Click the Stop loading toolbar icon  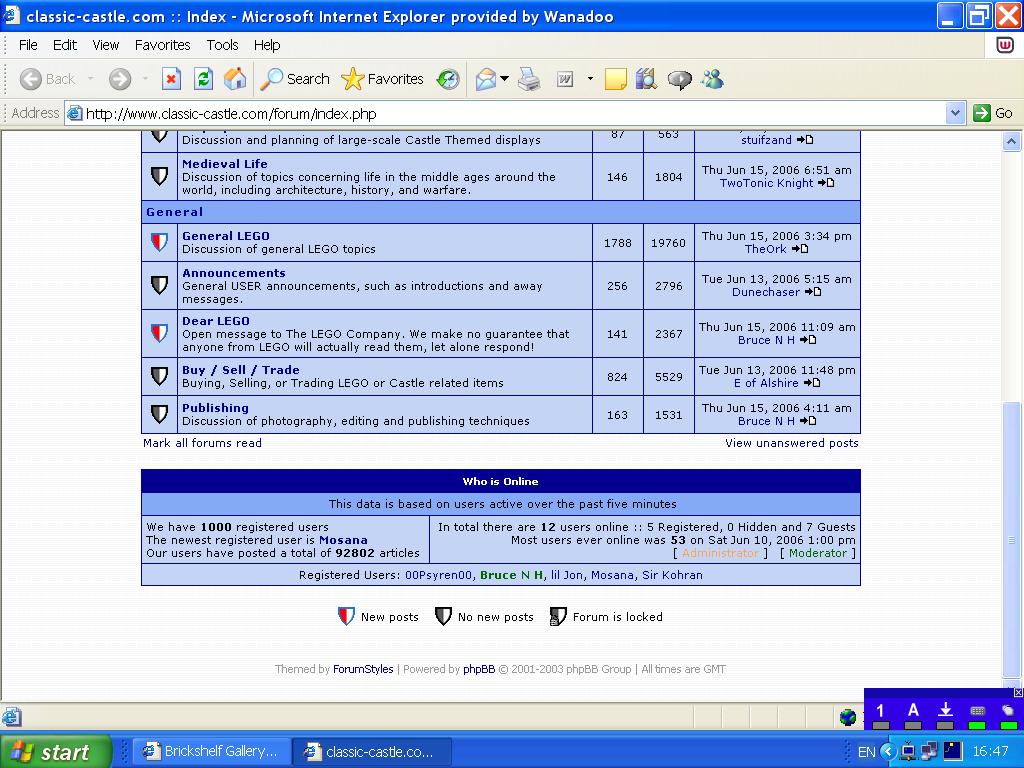(x=171, y=79)
